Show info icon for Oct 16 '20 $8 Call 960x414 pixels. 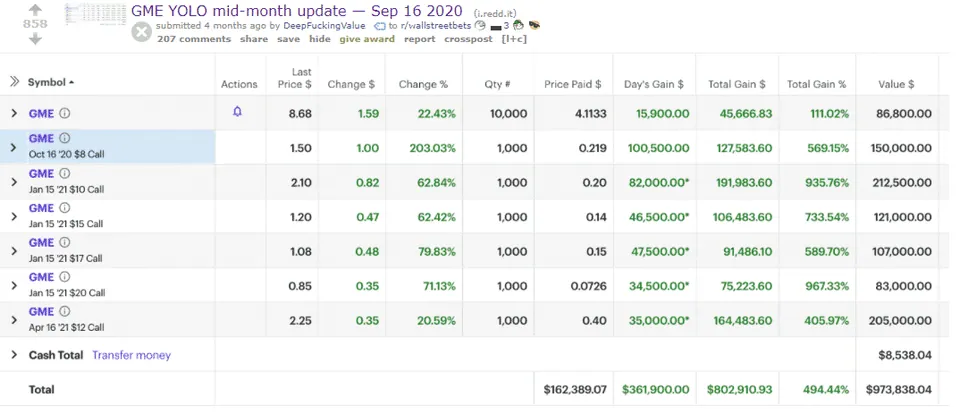[65, 138]
